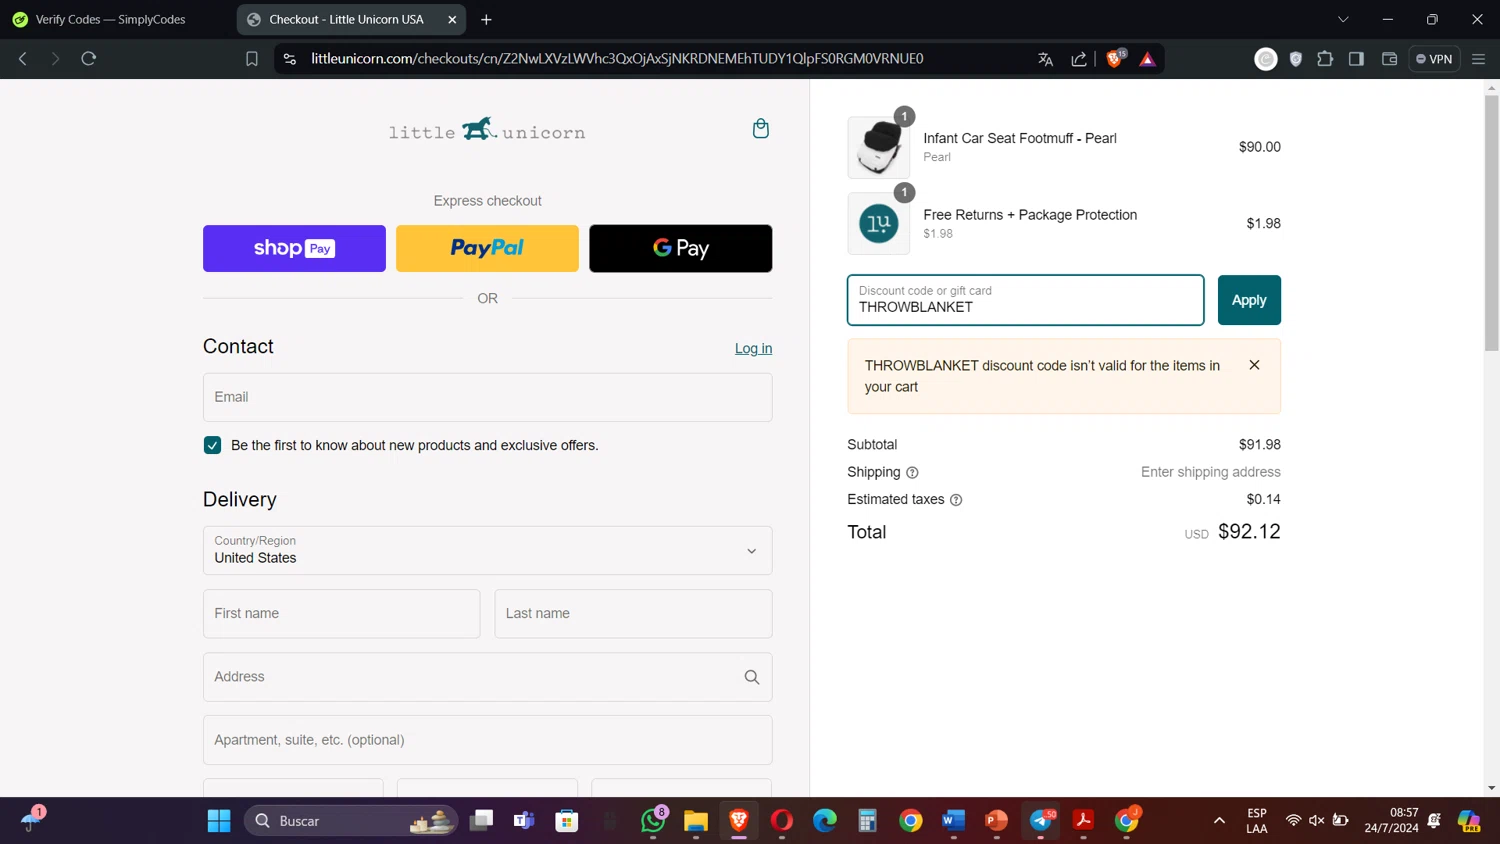Focus the Last name field
Viewport: 1500px width, 844px height.
coord(633,613)
